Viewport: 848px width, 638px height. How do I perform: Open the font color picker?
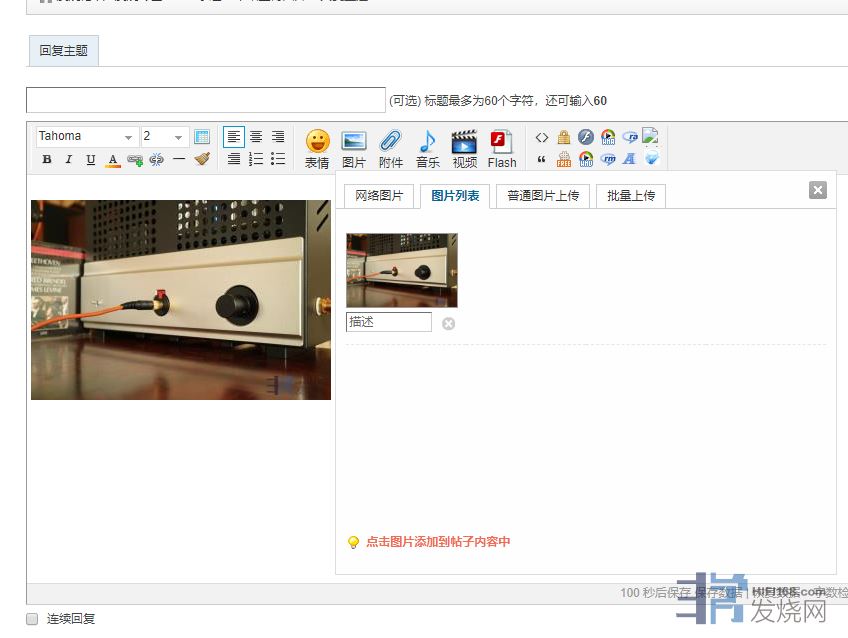coord(113,160)
